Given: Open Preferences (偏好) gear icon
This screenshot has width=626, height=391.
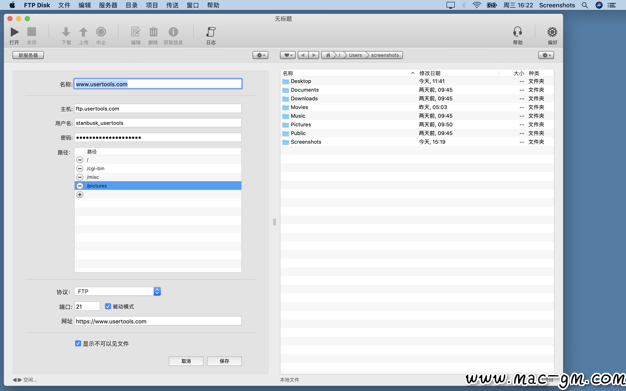Looking at the screenshot, I should point(552,32).
